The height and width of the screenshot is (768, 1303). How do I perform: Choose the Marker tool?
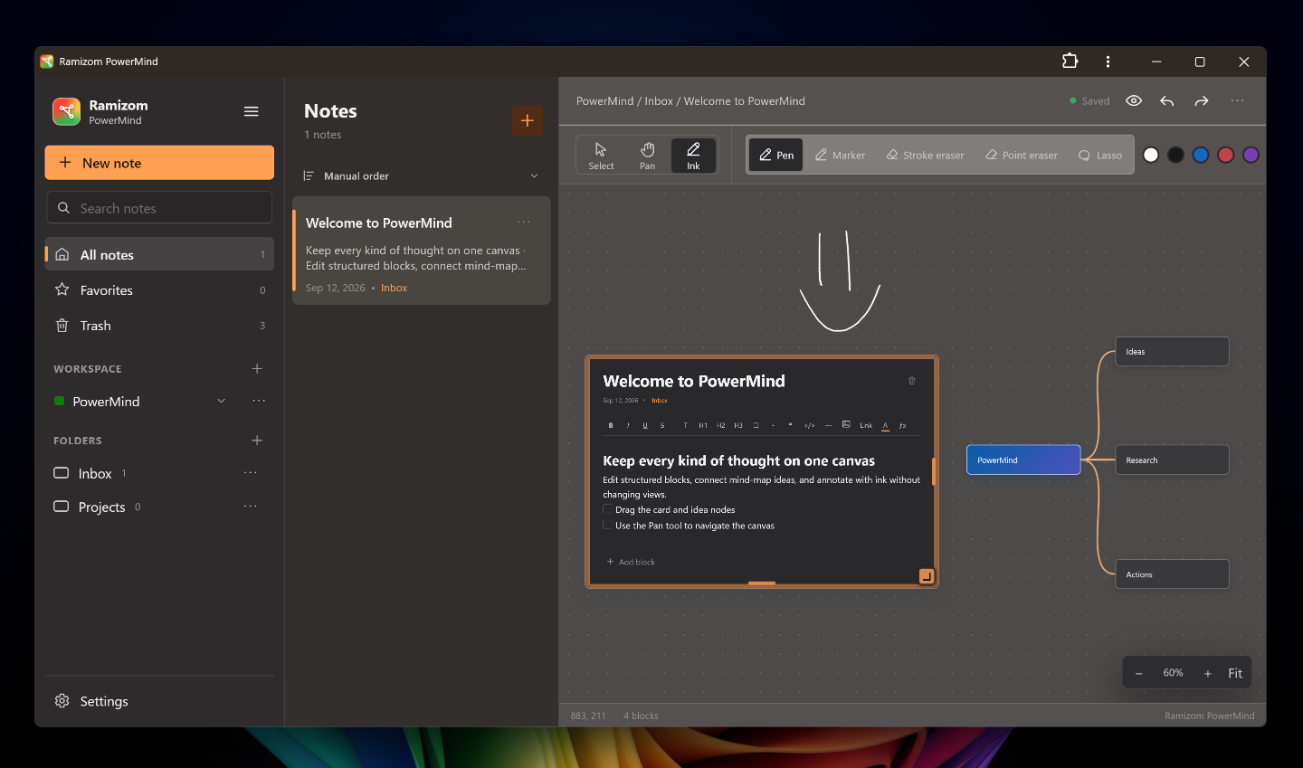(x=839, y=155)
